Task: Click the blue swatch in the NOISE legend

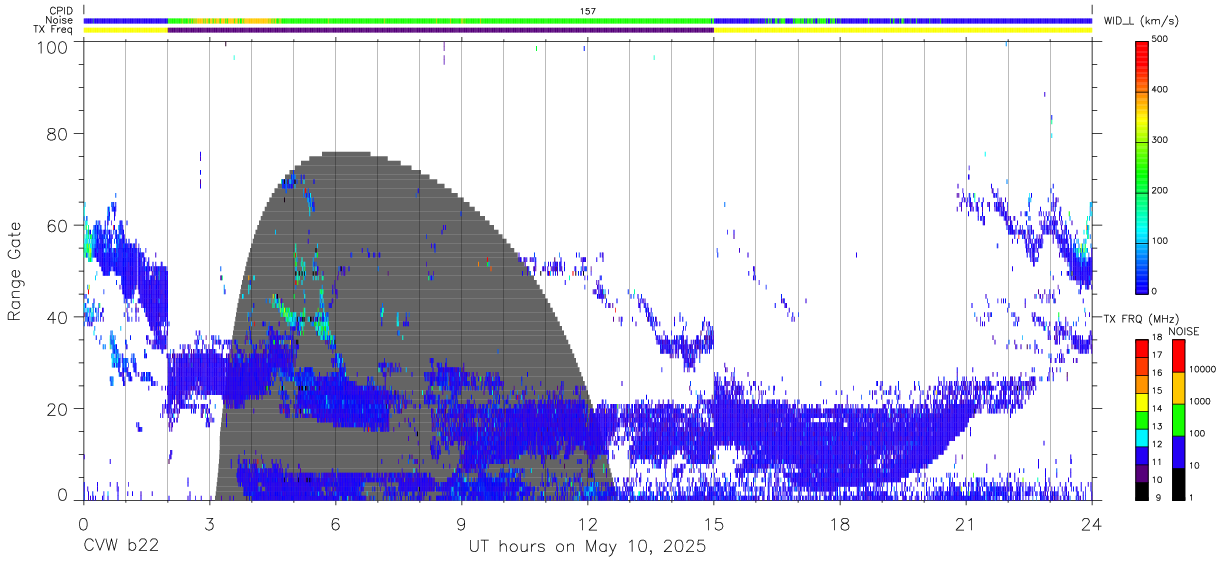Action: tap(1178, 452)
